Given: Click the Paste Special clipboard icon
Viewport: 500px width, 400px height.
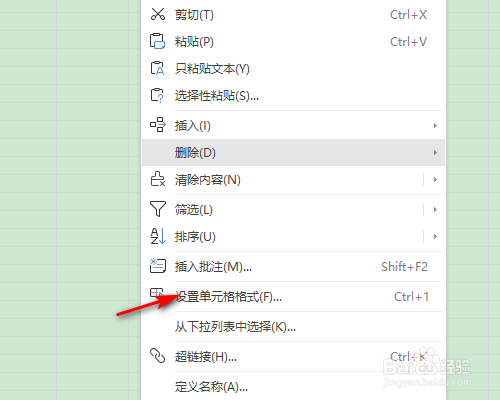Looking at the screenshot, I should tap(157, 95).
